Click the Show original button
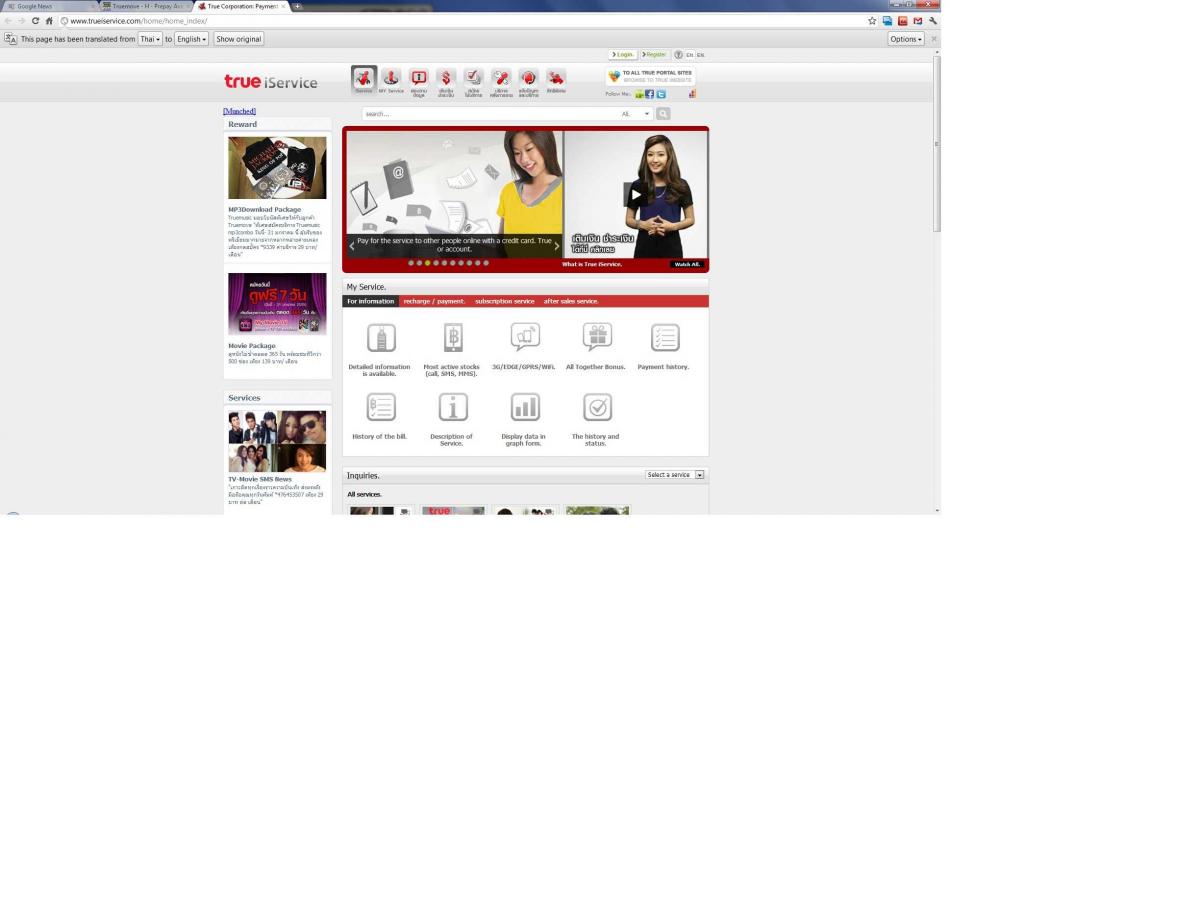The height and width of the screenshot is (900, 1200). [238, 39]
